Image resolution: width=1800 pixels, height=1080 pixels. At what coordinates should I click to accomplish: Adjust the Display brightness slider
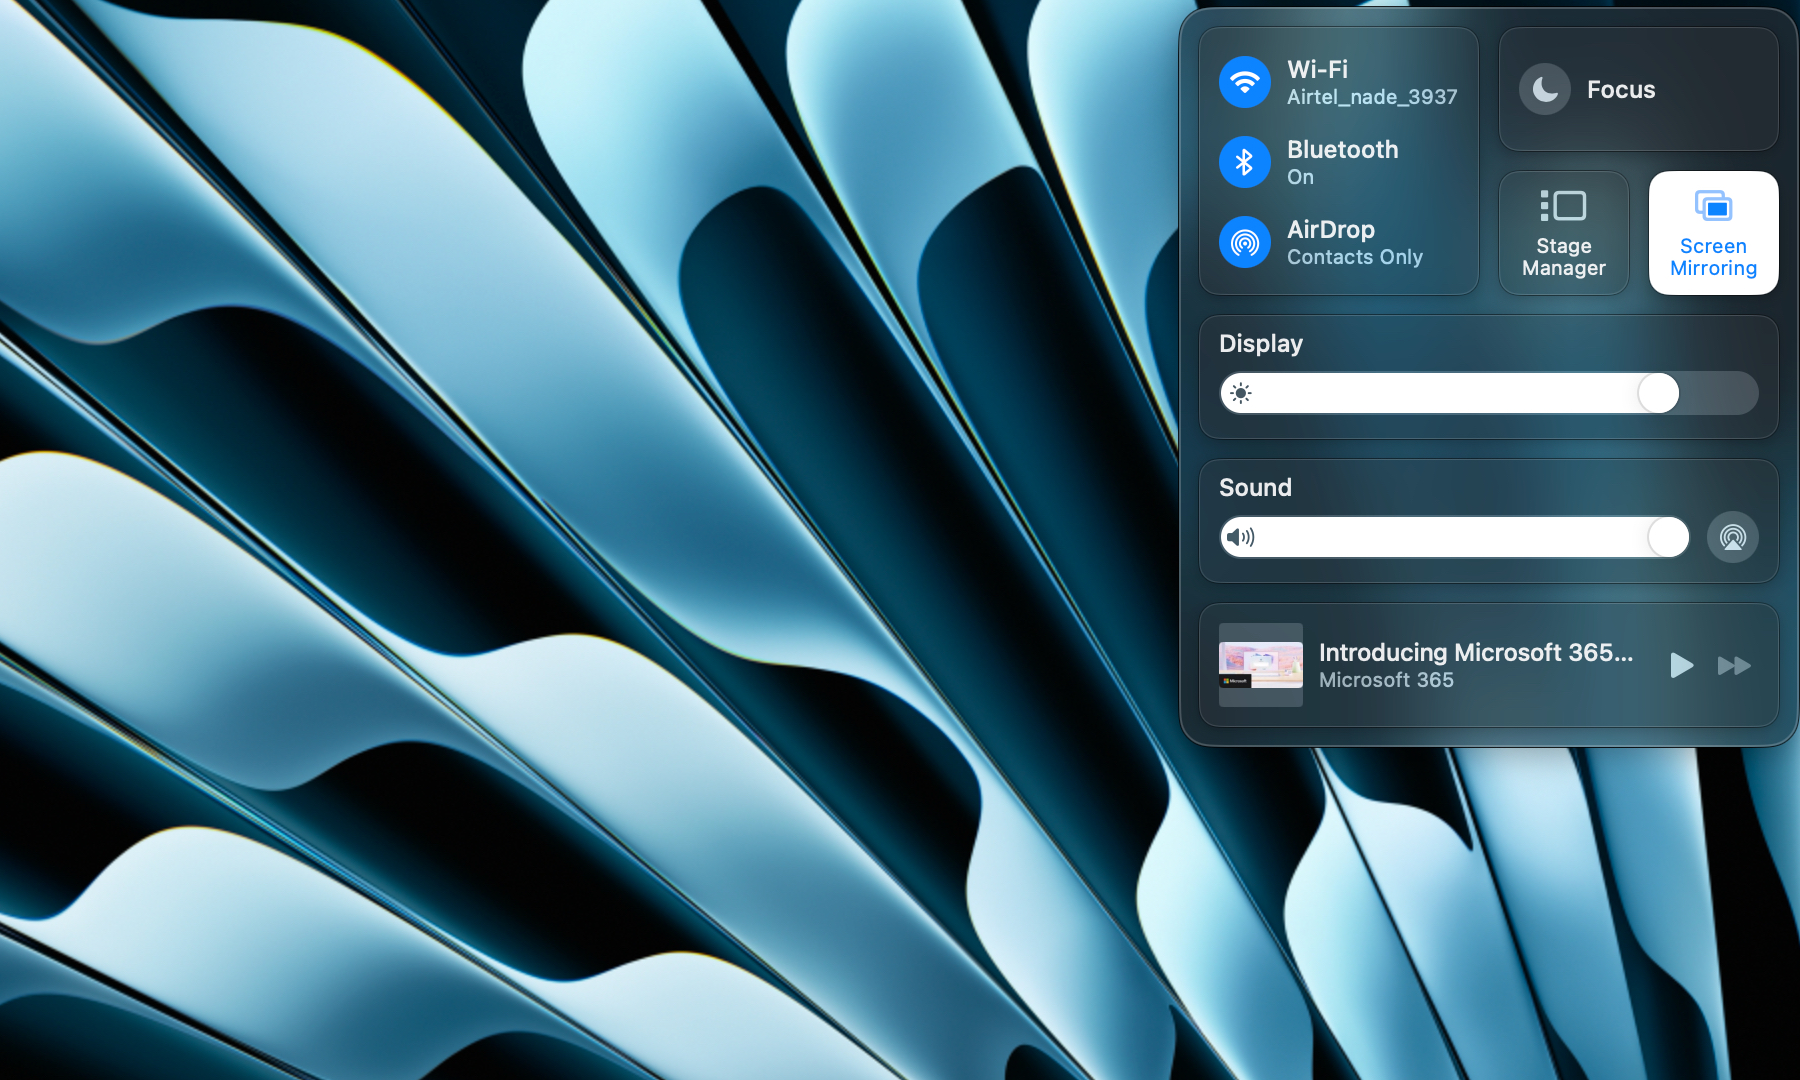click(1659, 393)
